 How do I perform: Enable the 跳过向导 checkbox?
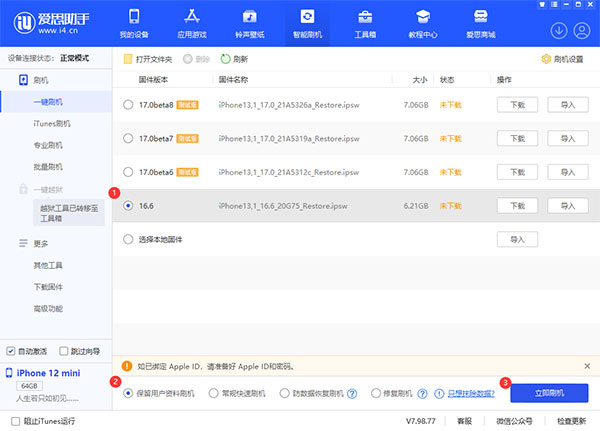point(64,351)
